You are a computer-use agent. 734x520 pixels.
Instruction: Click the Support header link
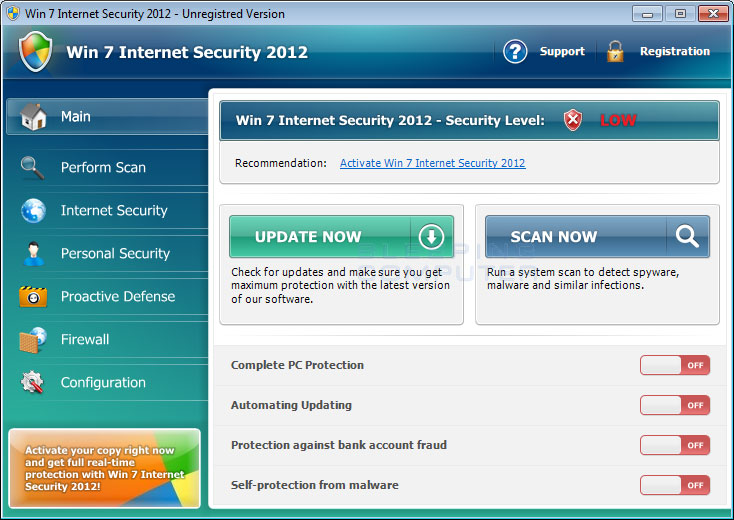(x=562, y=51)
